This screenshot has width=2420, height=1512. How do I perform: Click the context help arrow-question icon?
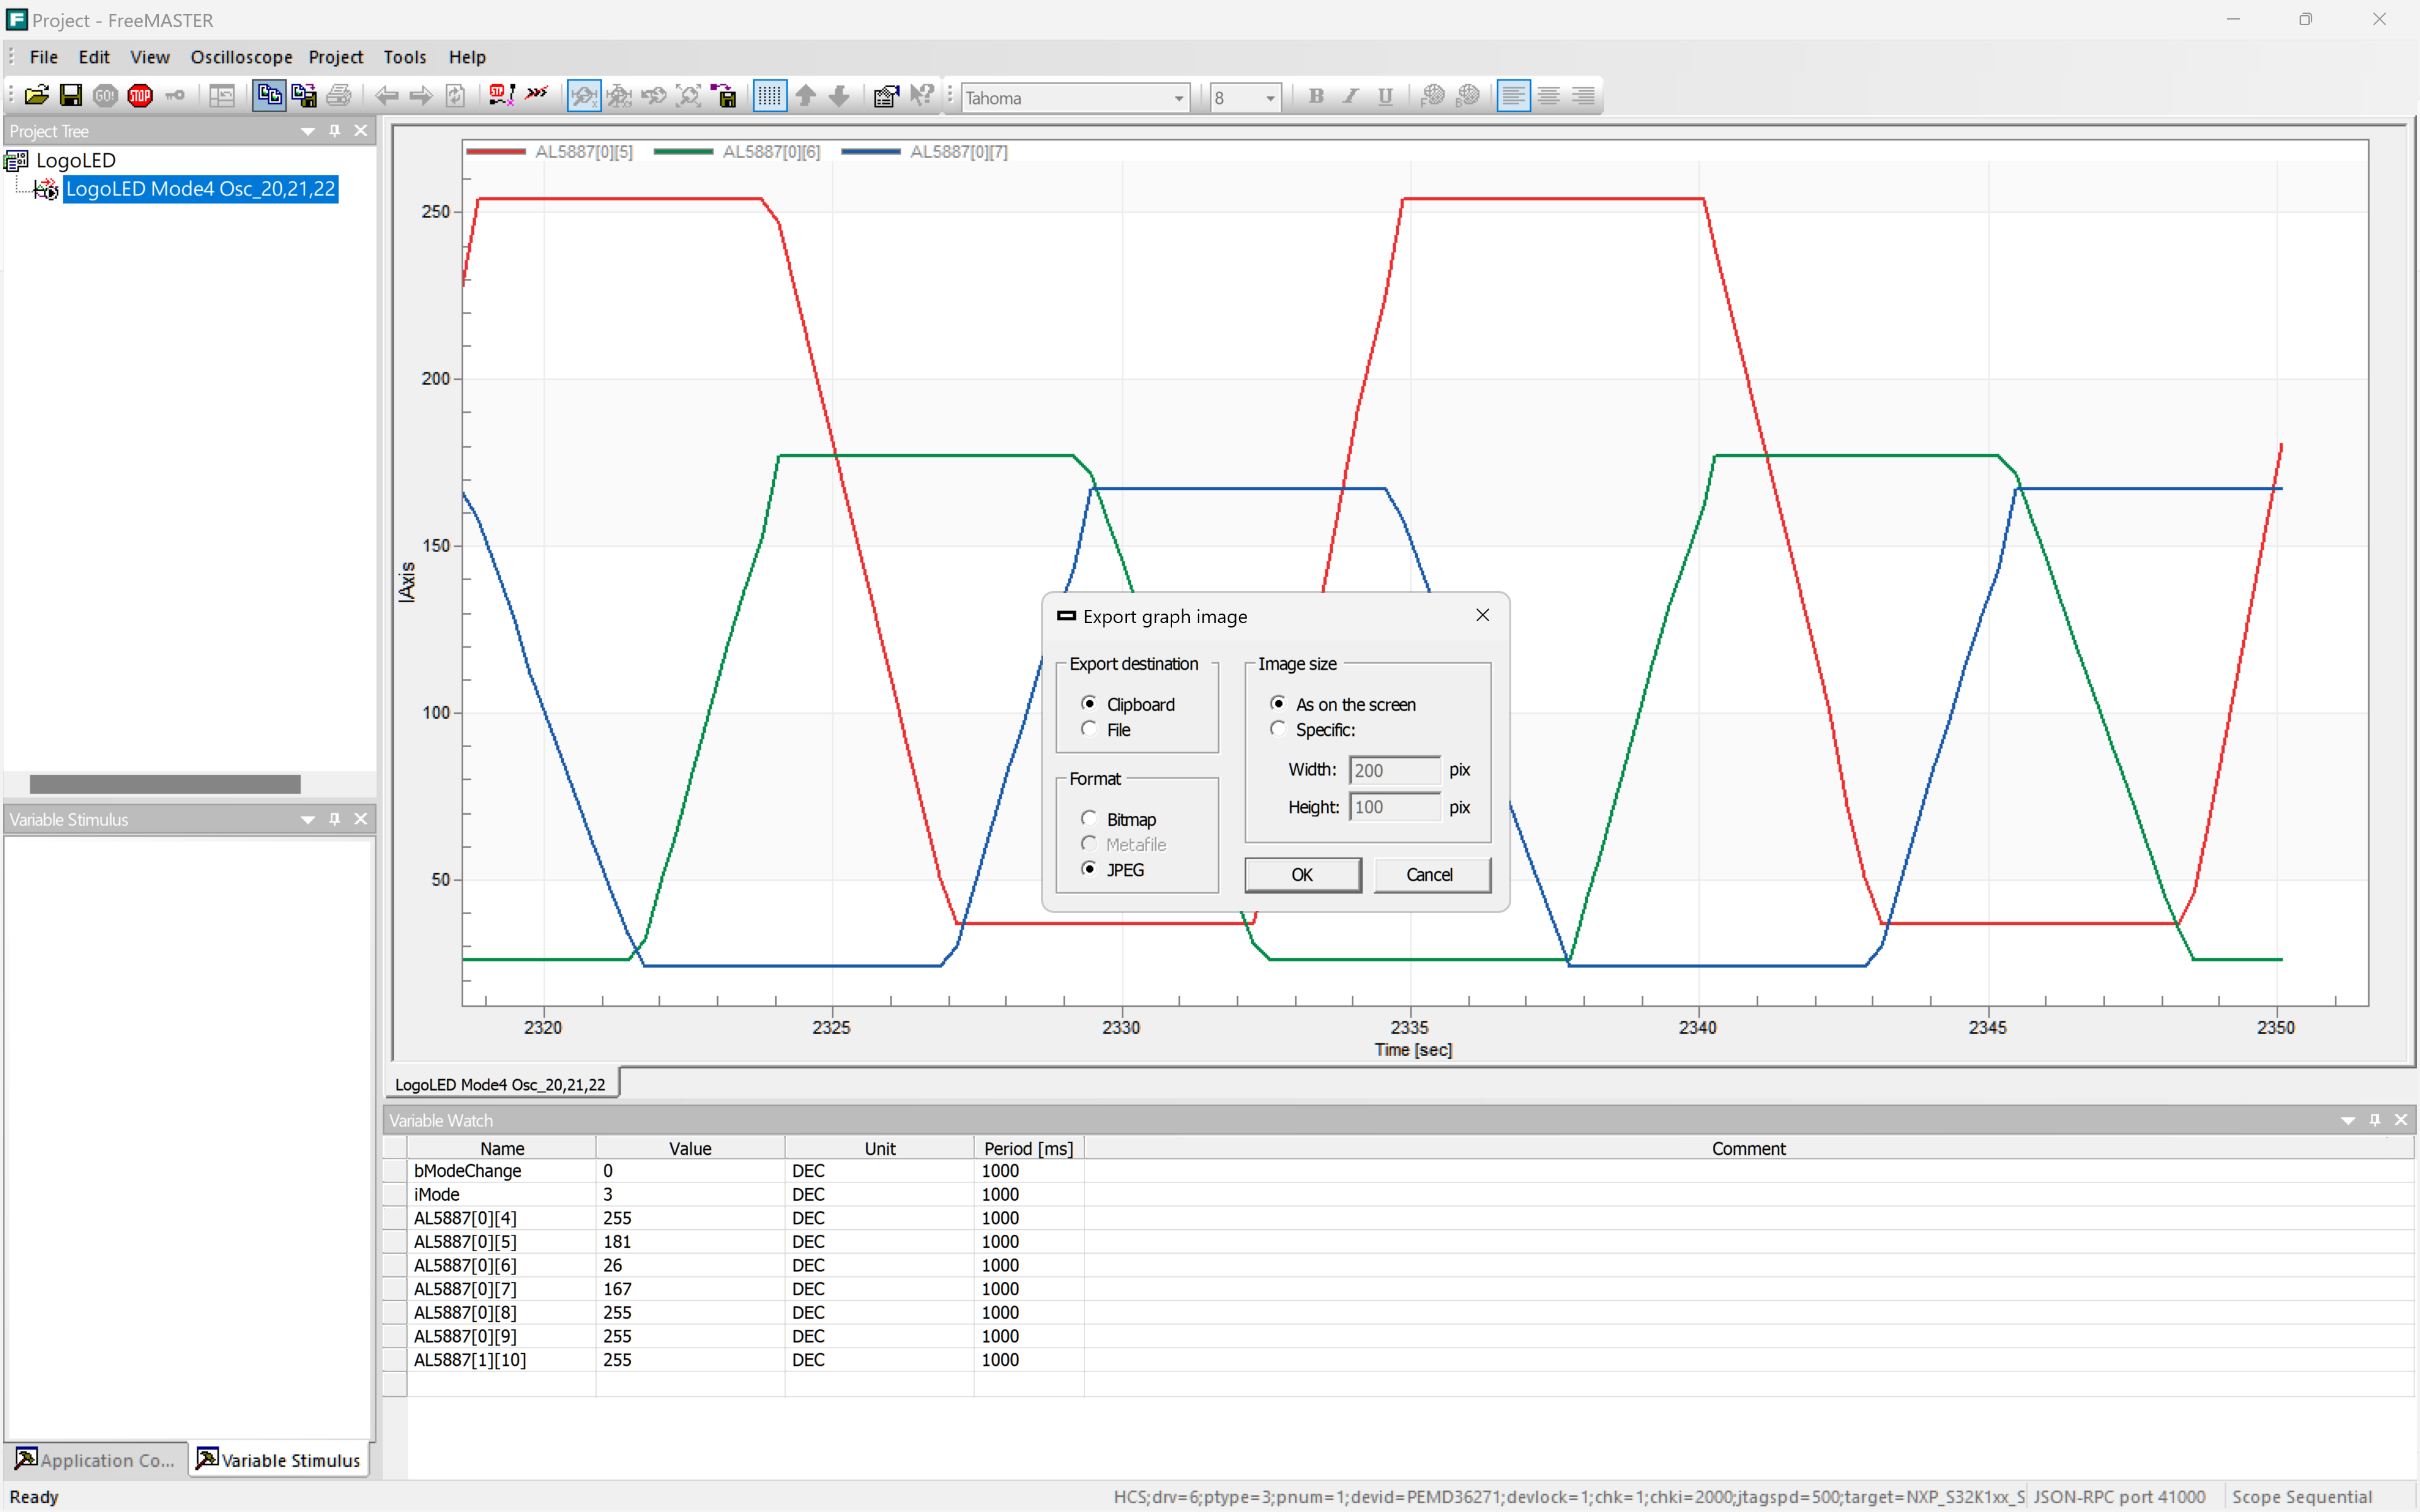[x=921, y=96]
